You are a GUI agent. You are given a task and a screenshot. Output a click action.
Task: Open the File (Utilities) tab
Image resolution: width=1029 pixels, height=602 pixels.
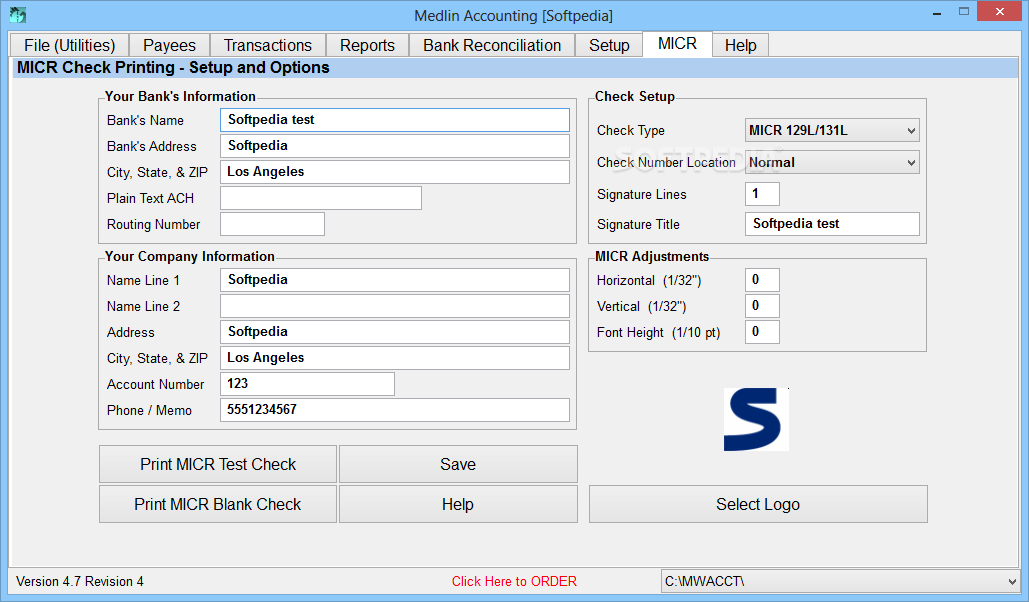70,45
